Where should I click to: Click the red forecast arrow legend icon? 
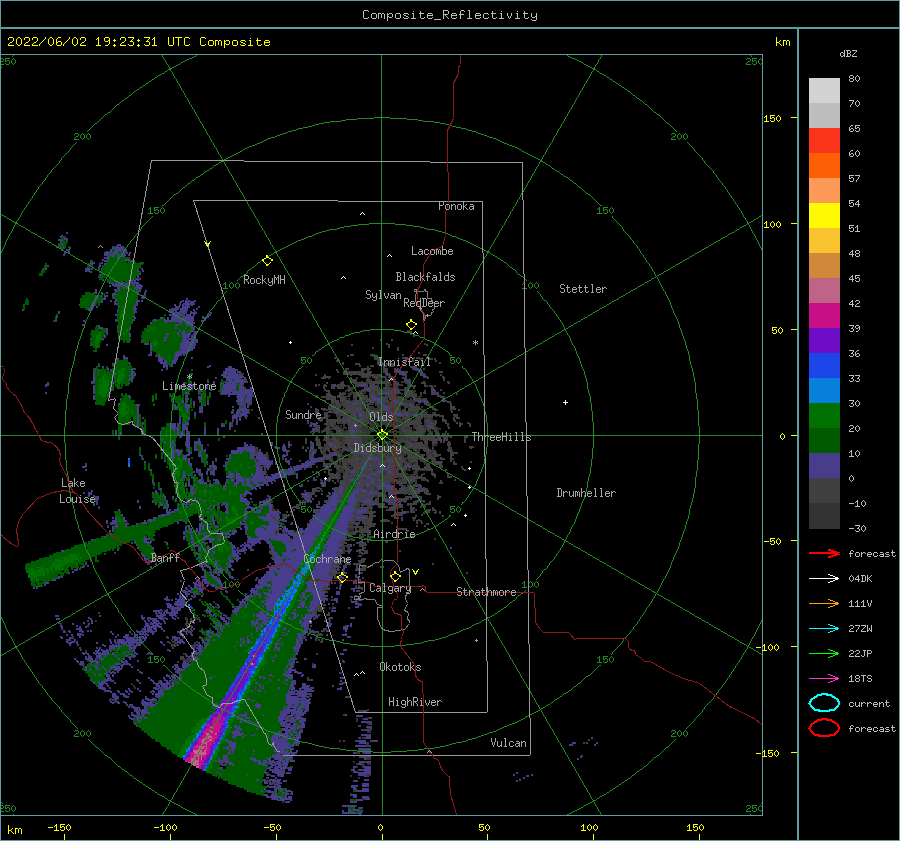824,553
